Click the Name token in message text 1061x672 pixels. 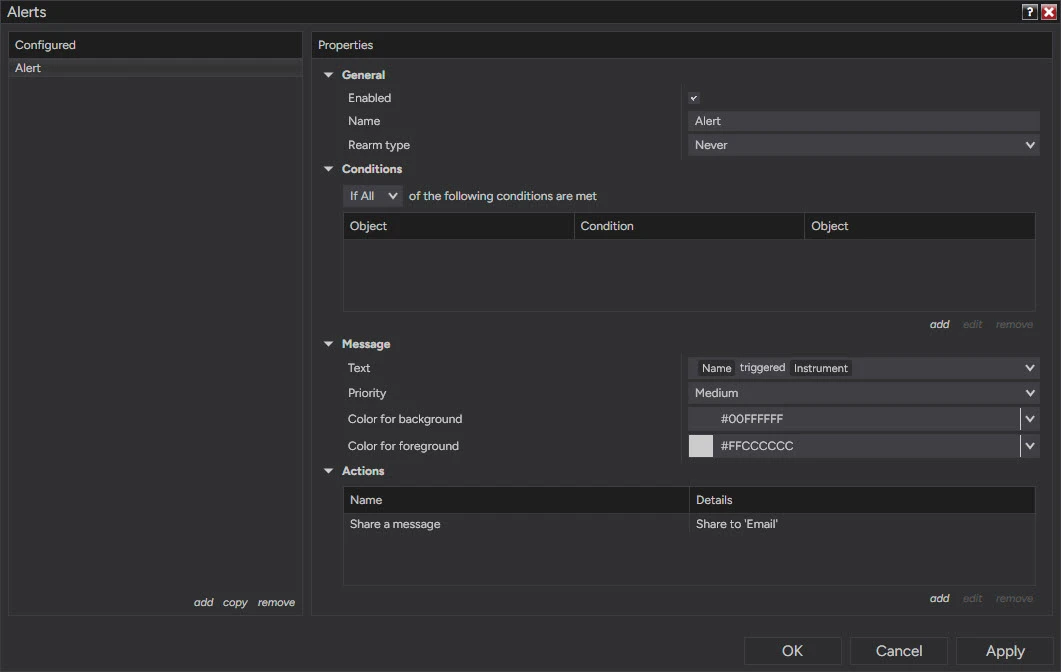coord(716,368)
